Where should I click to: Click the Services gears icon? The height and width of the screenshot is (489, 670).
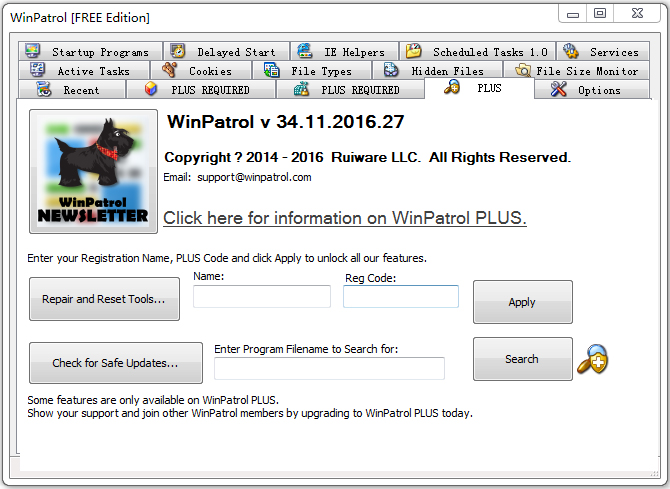(x=570, y=51)
